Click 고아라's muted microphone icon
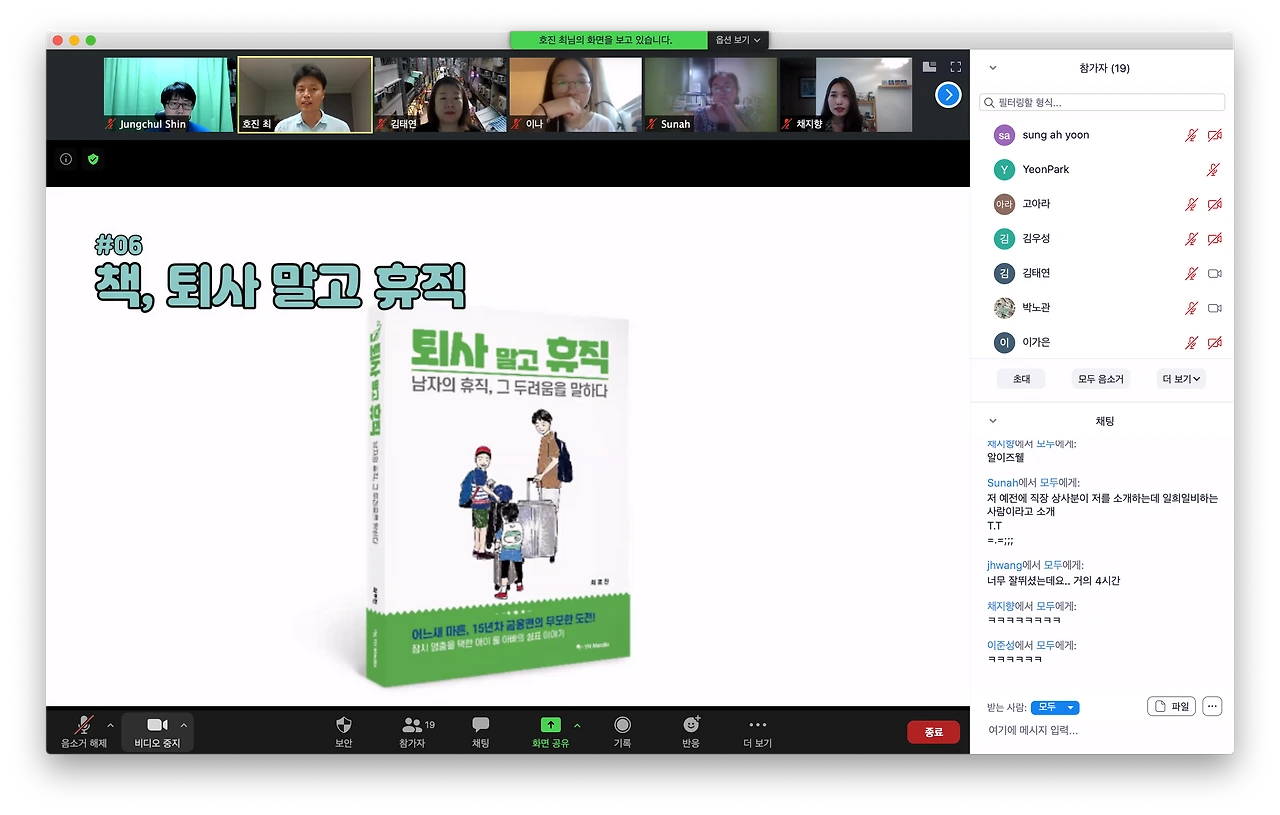The height and width of the screenshot is (815, 1280). click(x=1191, y=204)
